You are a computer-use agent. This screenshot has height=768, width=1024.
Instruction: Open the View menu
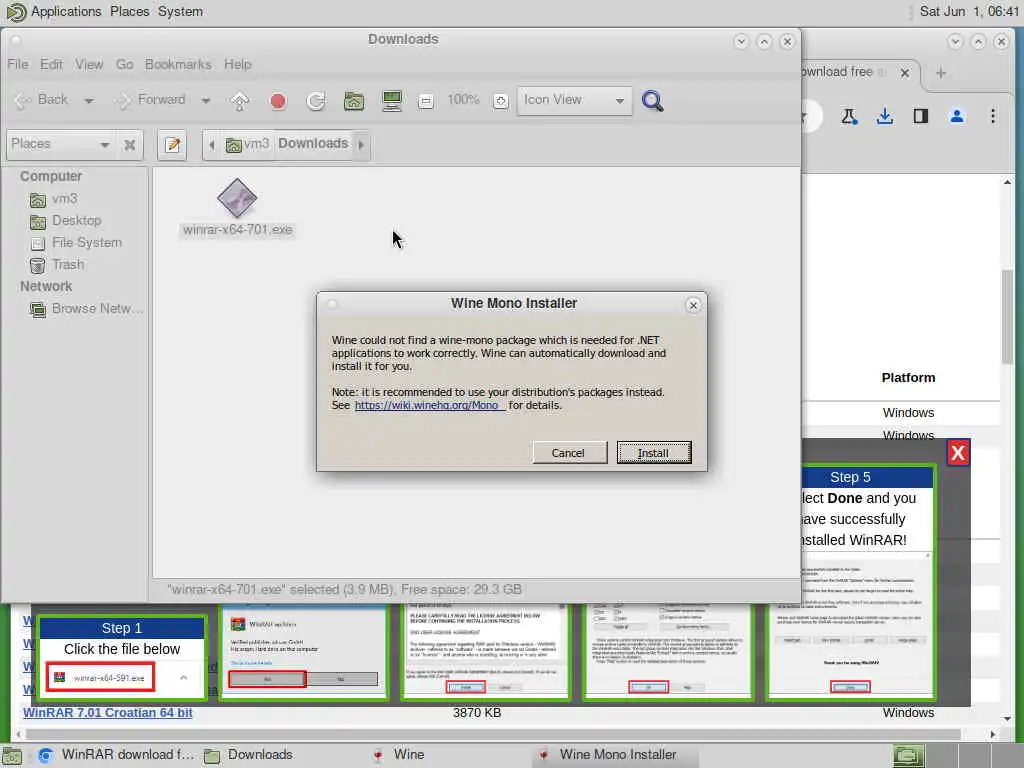point(89,64)
